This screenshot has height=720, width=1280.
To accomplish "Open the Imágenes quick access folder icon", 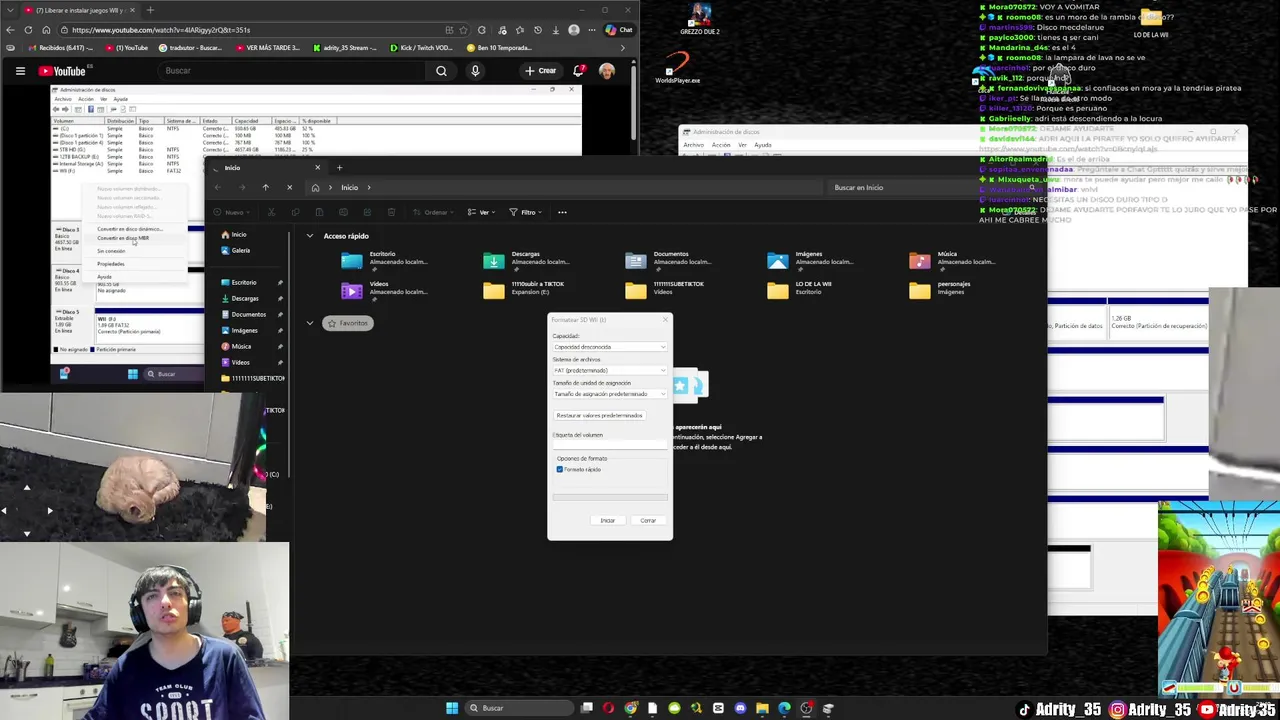I will tap(778, 260).
